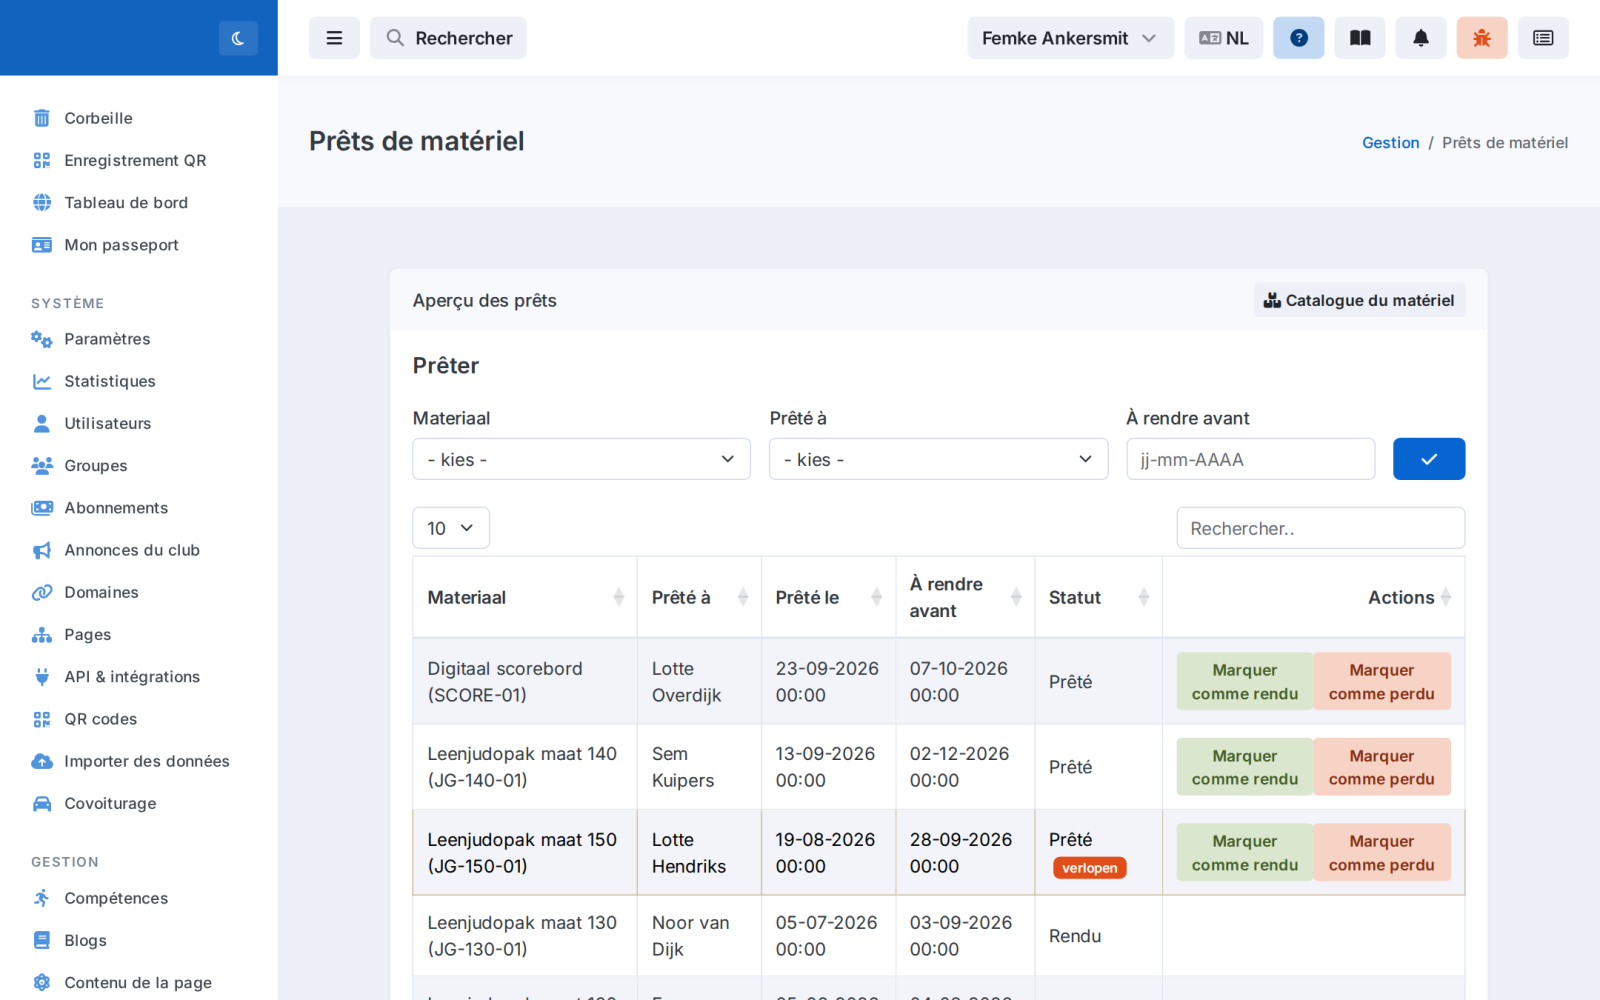The image size is (1600, 1000).
Task: Click the API & intégrations plug icon
Action: 41,677
